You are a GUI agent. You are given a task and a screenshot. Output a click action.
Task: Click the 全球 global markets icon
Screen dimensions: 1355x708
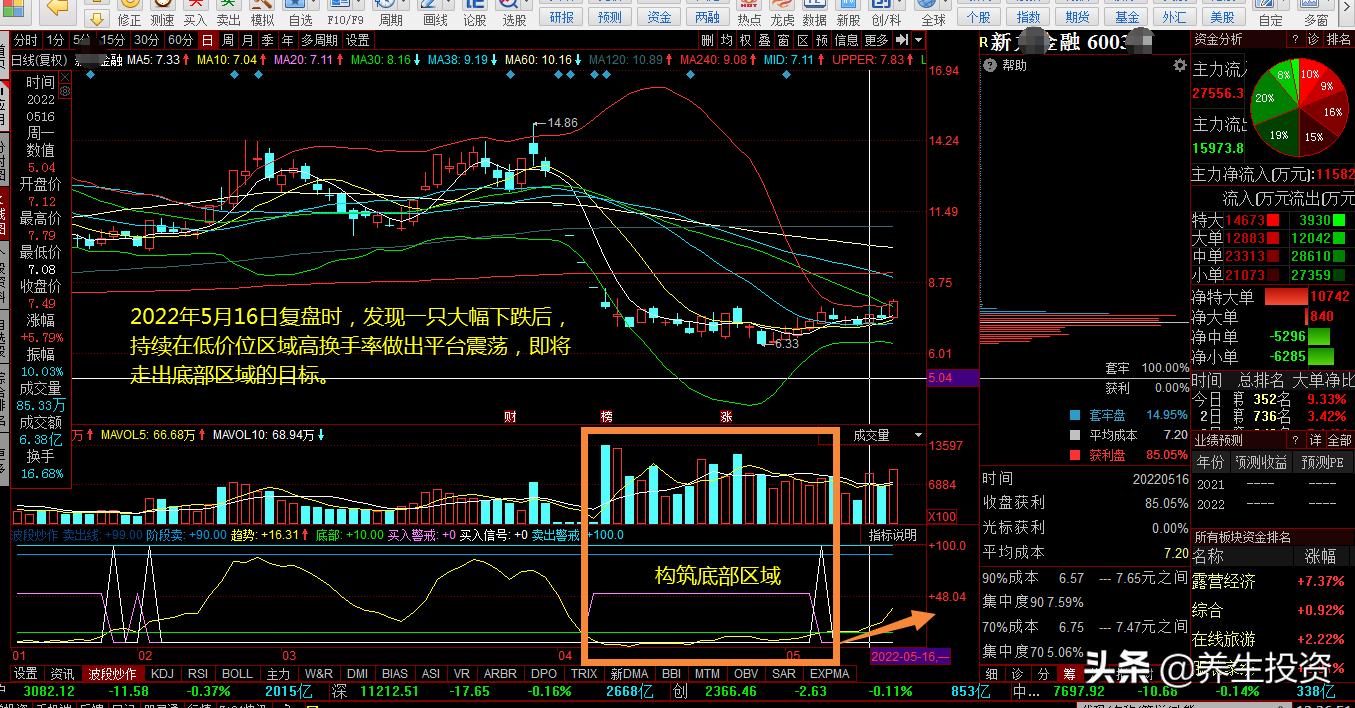point(933,8)
